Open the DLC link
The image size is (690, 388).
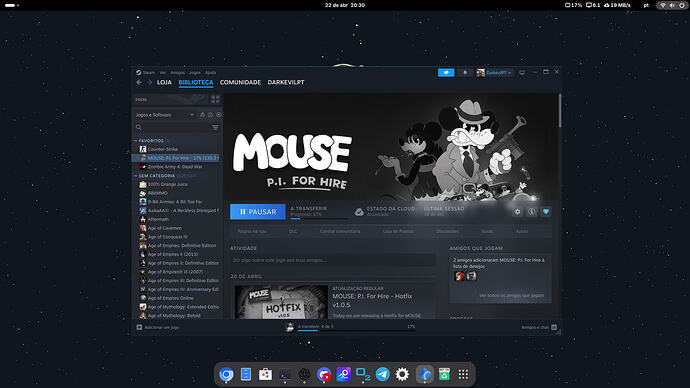[x=293, y=231]
